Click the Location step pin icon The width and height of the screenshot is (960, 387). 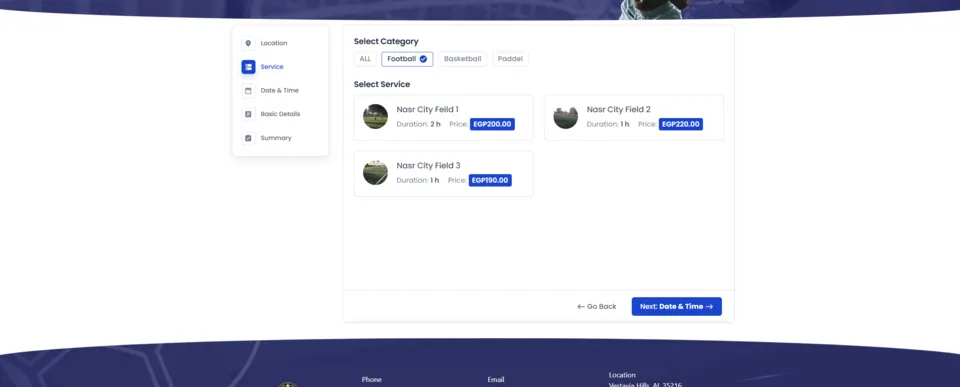(248, 43)
